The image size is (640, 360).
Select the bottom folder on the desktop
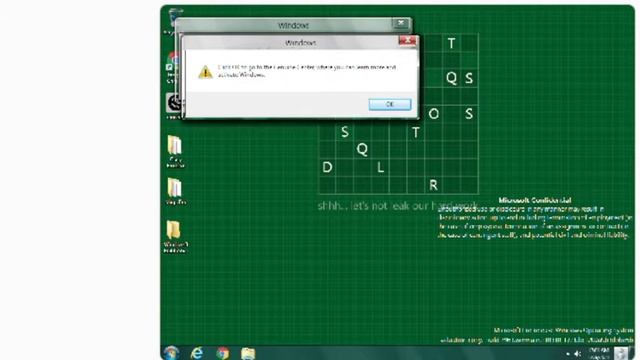point(175,237)
